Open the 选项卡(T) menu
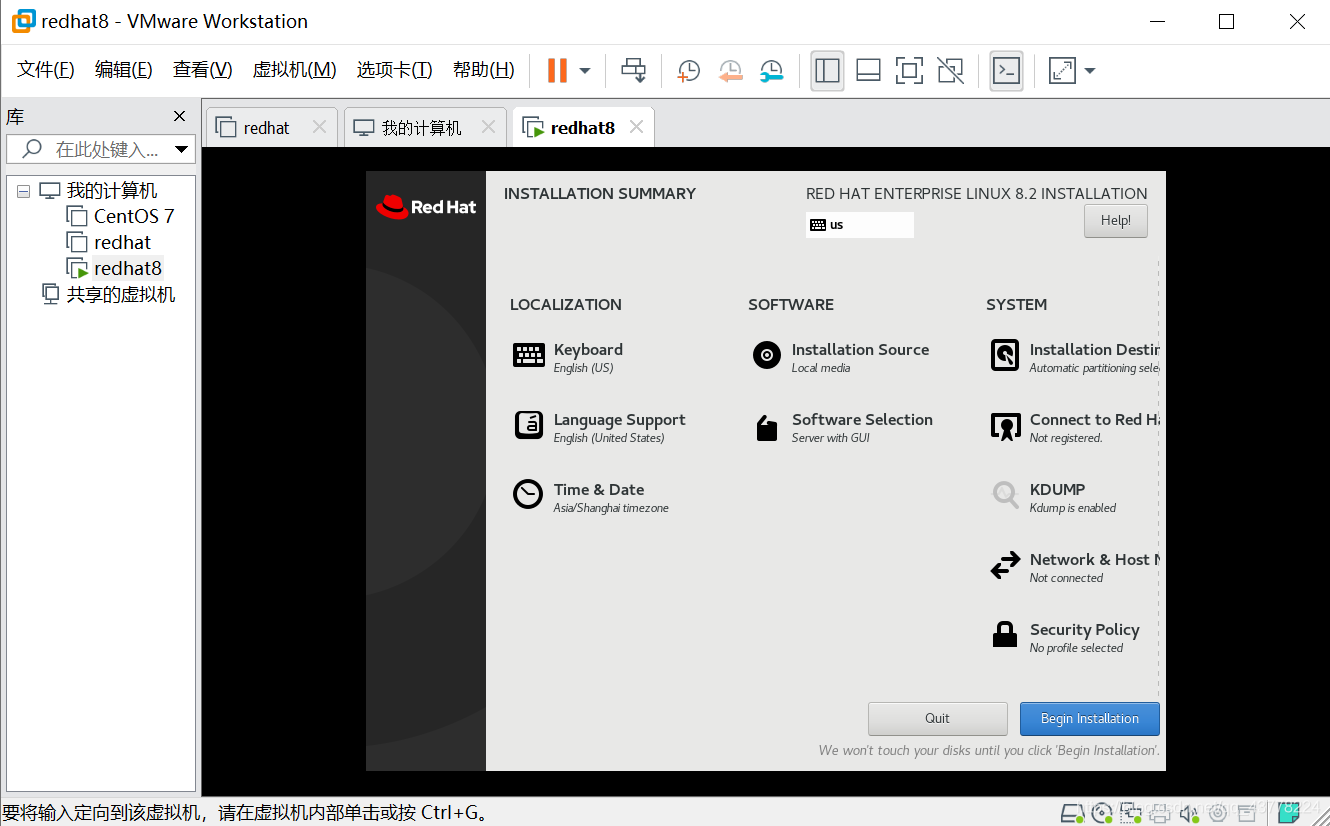The image size is (1330, 826). point(394,69)
